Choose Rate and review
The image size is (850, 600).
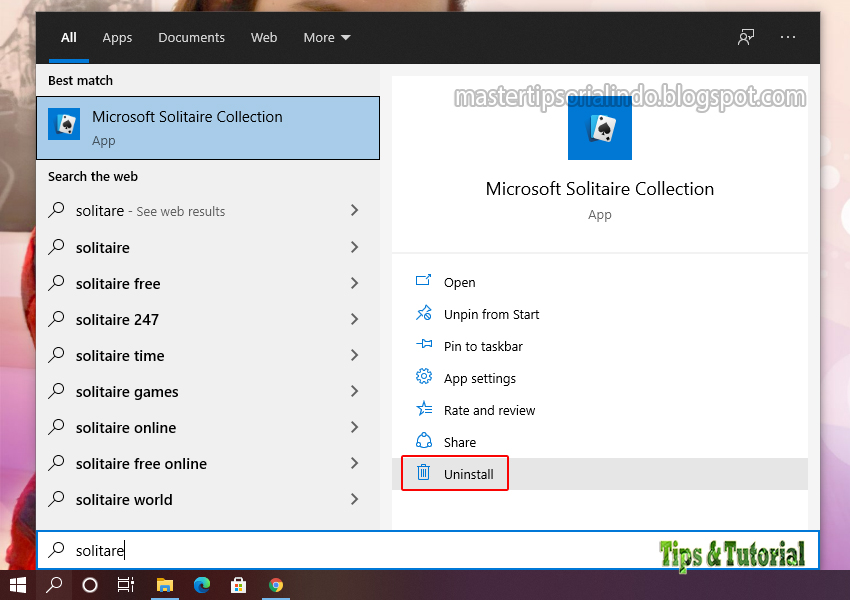pyautogui.click(x=600, y=410)
